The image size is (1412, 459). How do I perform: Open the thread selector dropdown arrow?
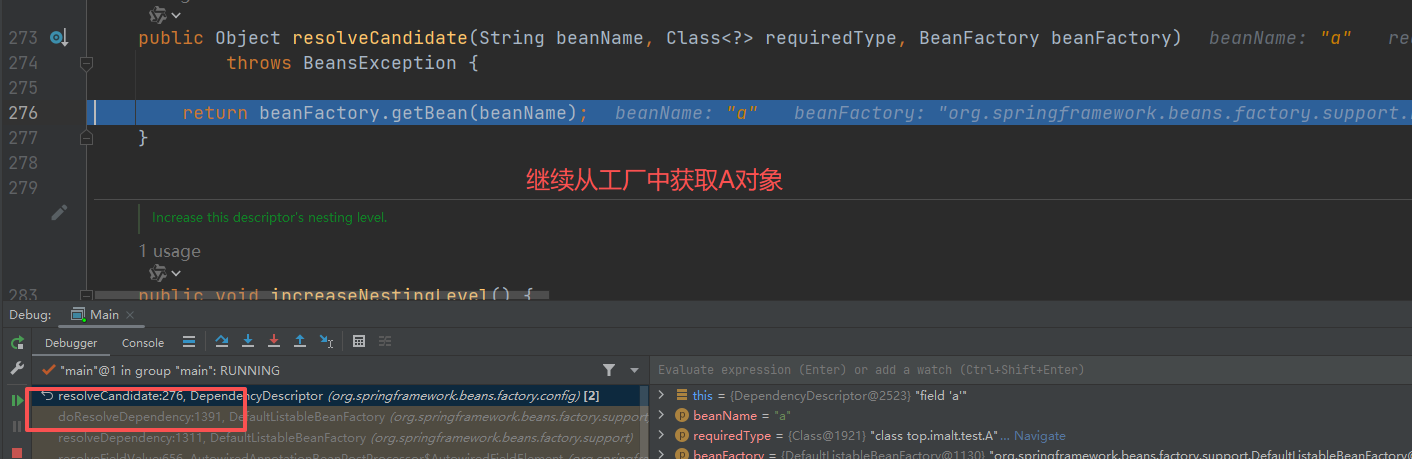click(633, 370)
